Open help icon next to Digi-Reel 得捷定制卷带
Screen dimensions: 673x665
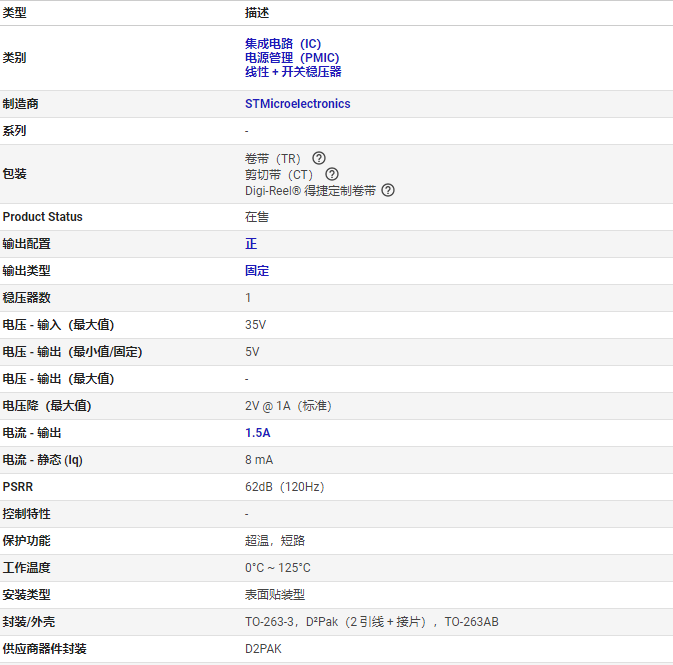point(388,190)
